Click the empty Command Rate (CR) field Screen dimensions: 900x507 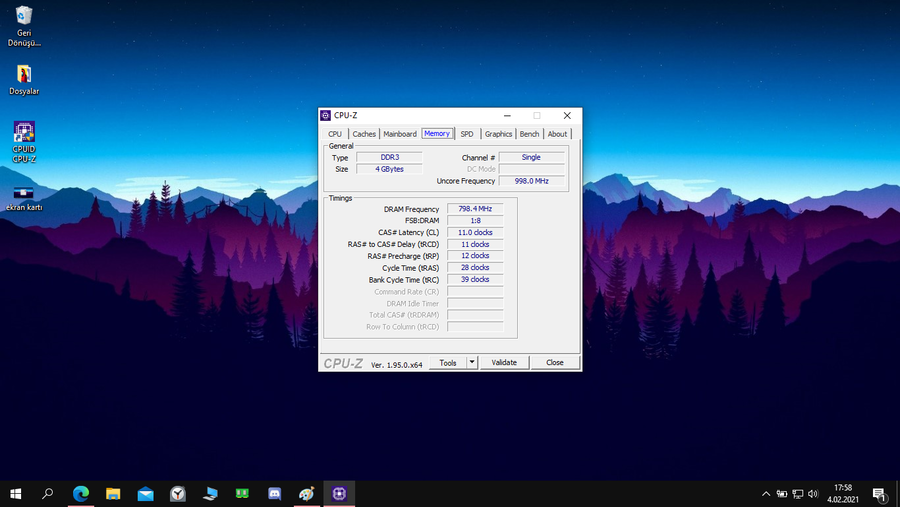(475, 292)
